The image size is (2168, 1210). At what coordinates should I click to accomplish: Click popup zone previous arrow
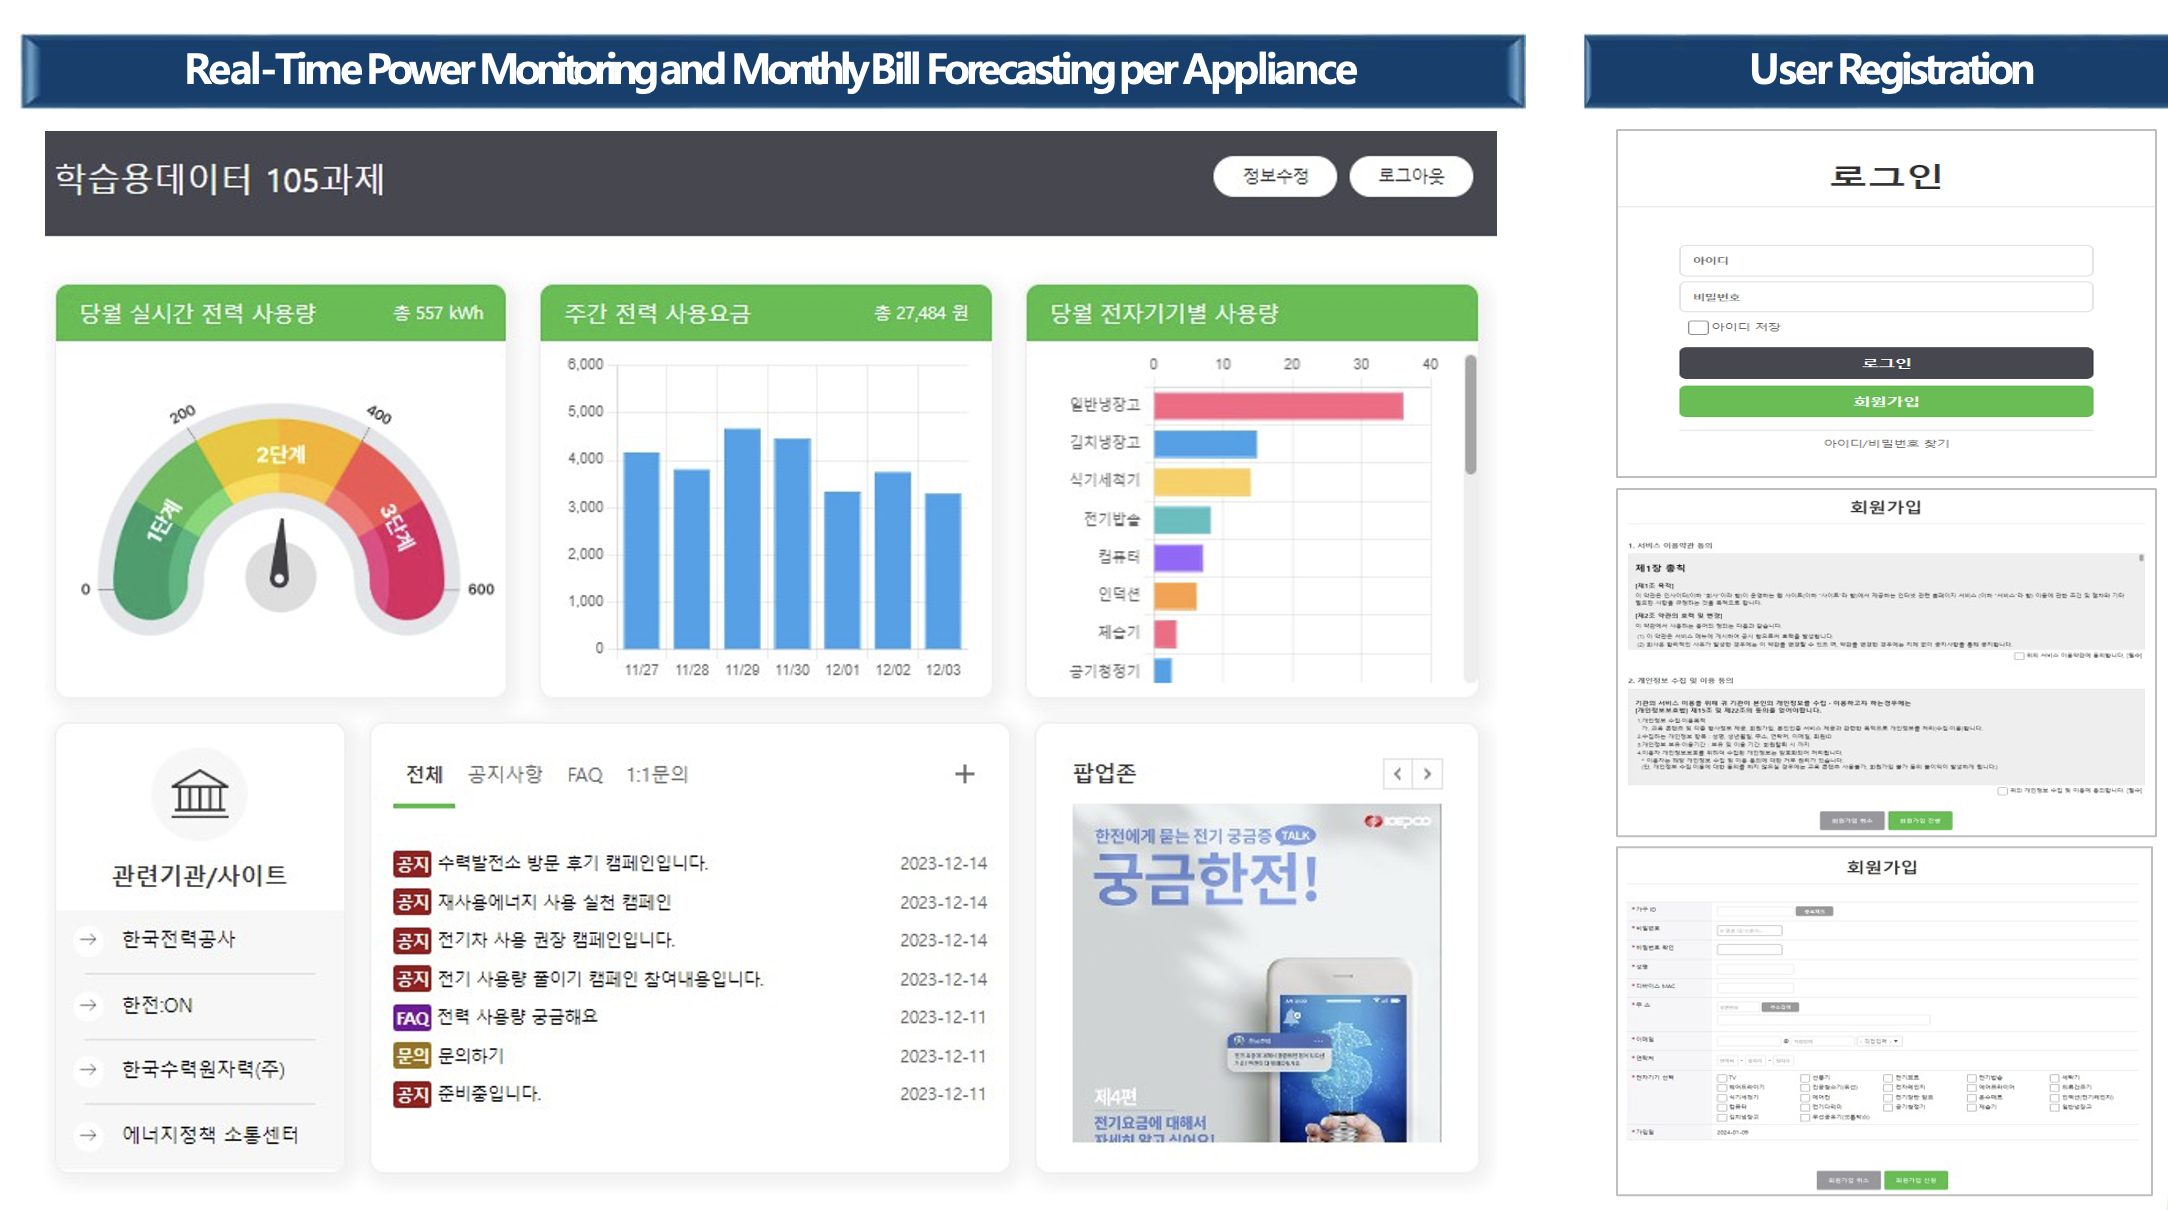(1398, 774)
